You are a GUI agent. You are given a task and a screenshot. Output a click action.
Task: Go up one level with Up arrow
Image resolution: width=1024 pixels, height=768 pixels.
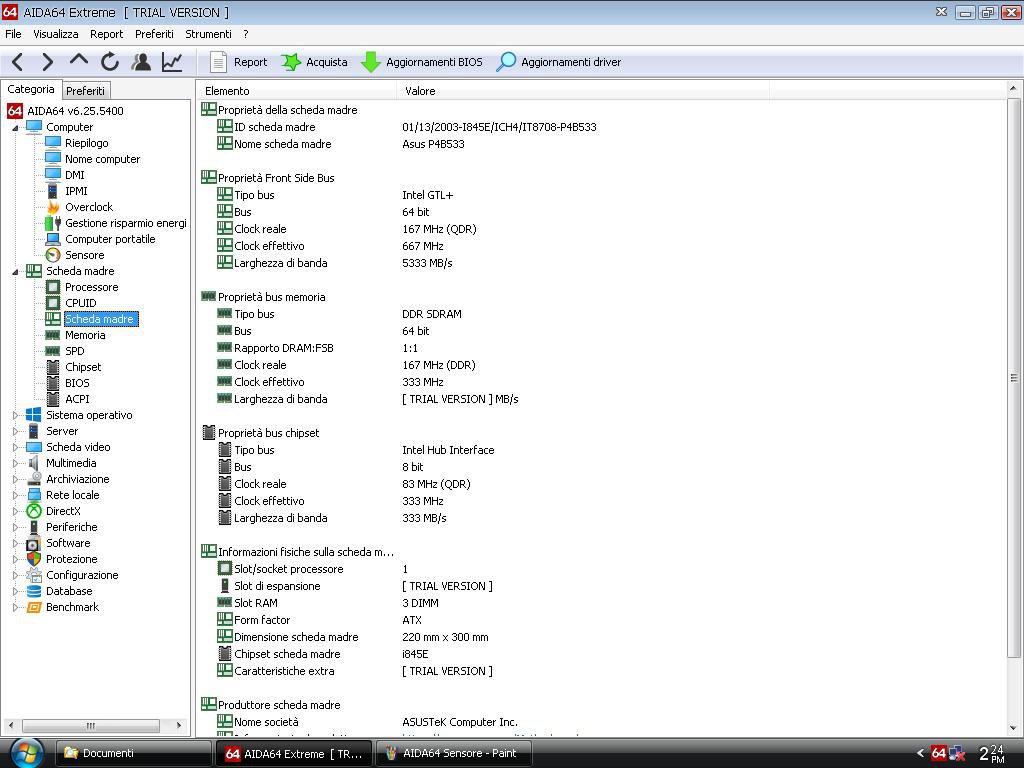coord(78,61)
